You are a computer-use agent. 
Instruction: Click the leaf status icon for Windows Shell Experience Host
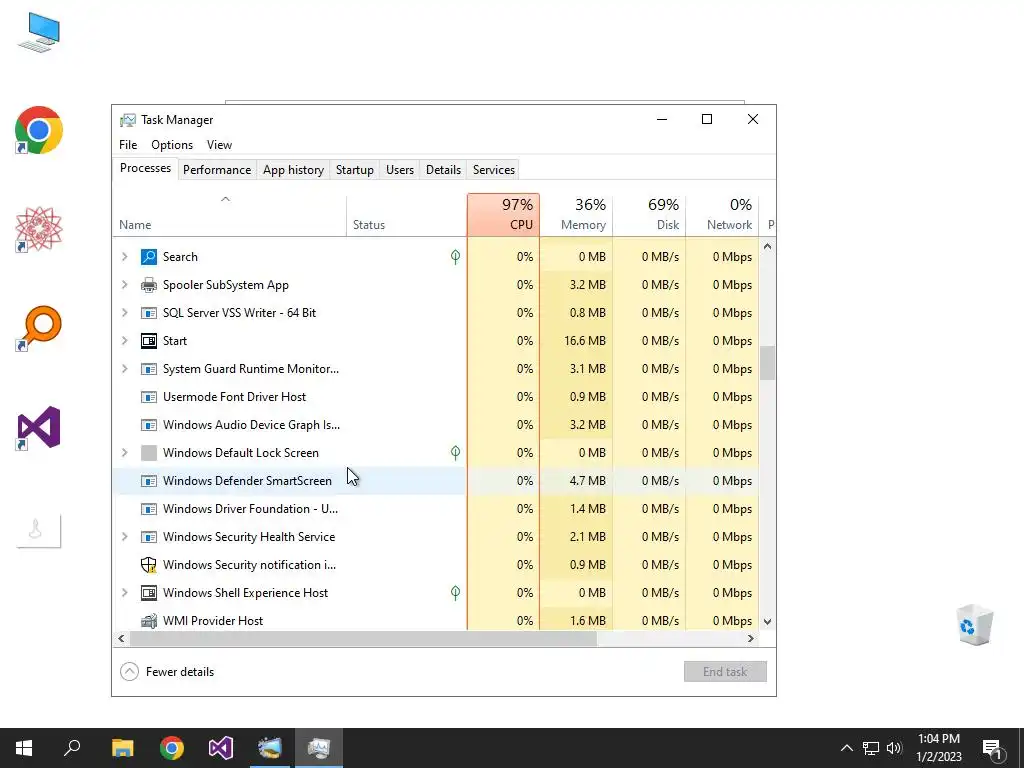455,593
